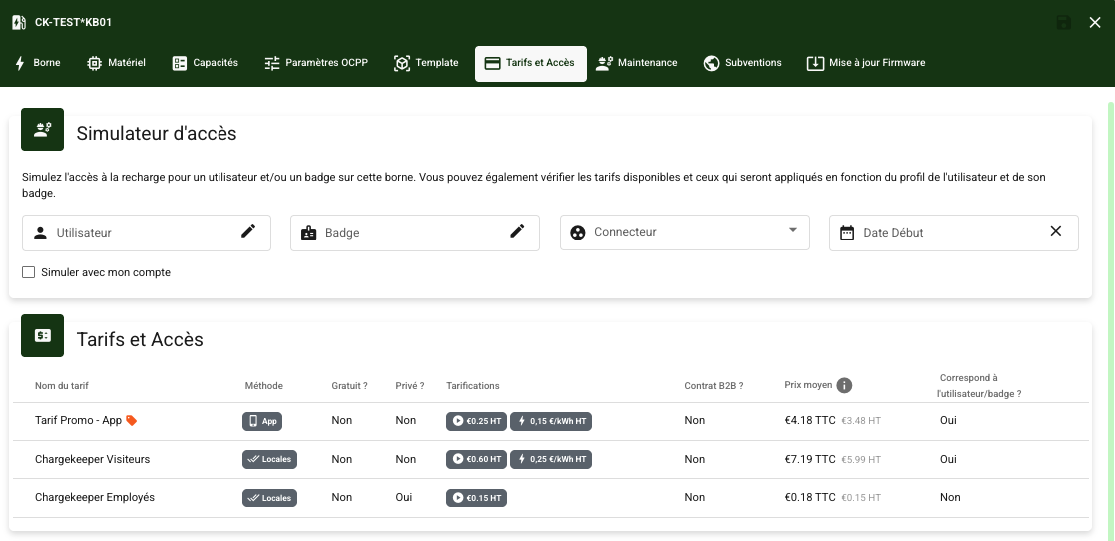Click the orange tag icon beside Tarif Promo
1115x541 pixels.
(132, 421)
